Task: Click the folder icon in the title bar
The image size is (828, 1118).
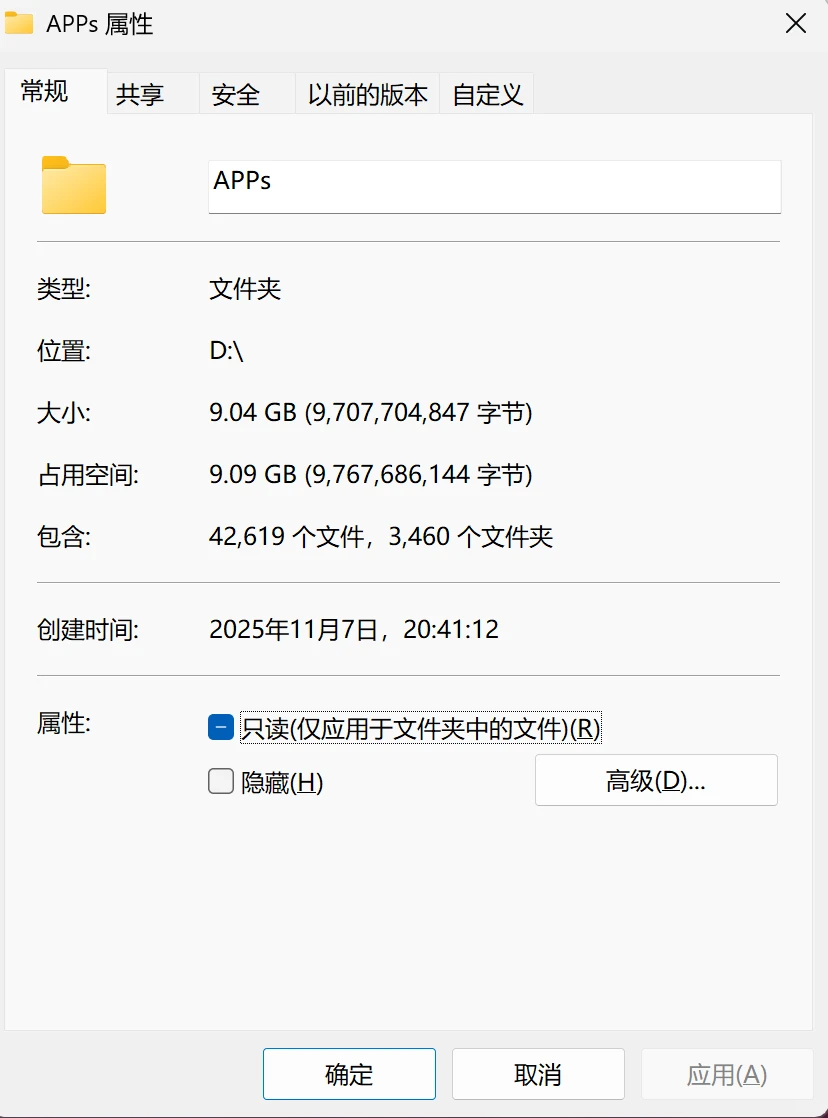Action: pos(18,23)
